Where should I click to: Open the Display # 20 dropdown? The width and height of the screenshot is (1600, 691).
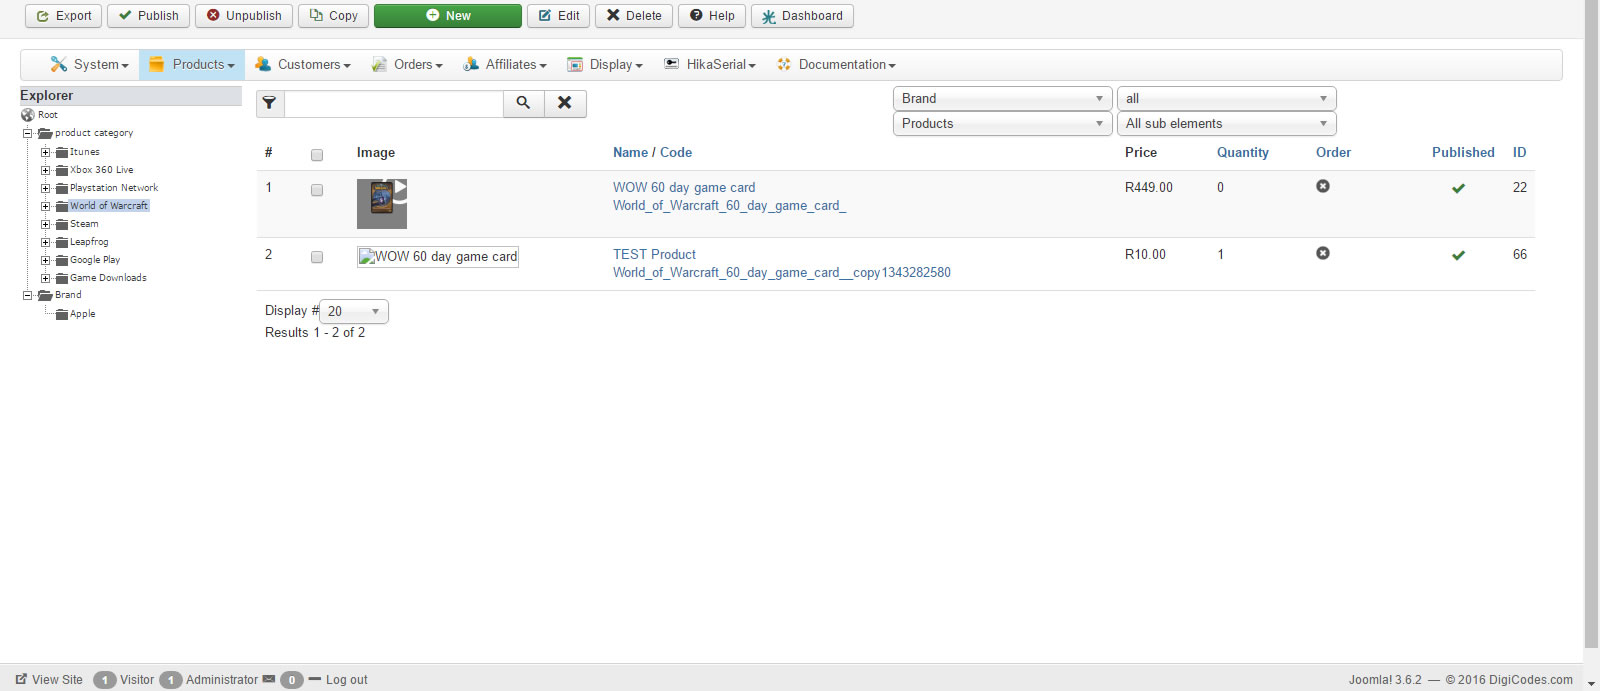click(x=354, y=311)
